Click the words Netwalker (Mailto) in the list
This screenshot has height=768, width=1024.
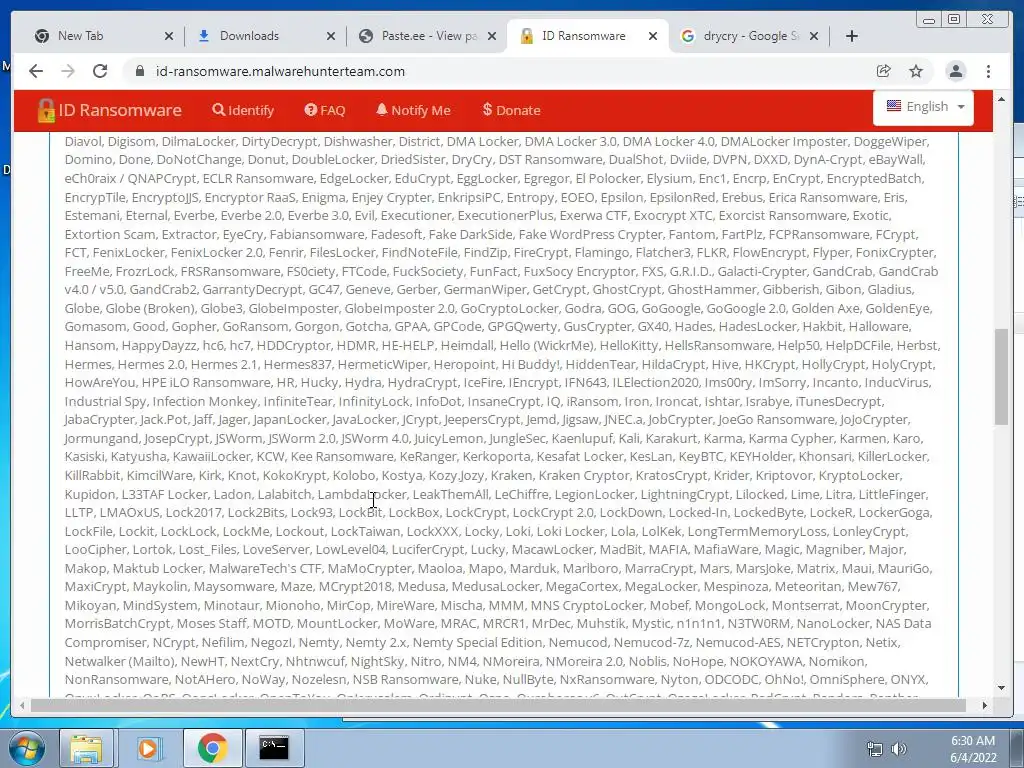pyautogui.click(x=120, y=661)
